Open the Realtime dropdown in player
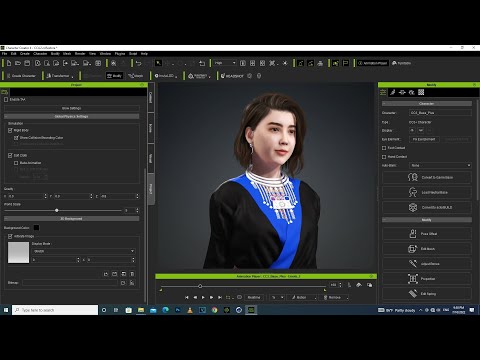This screenshot has height=360, width=480. (255, 297)
